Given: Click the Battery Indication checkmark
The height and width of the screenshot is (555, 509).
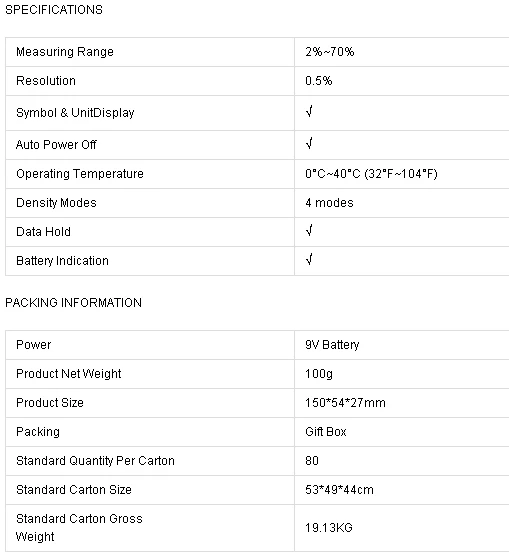Looking at the screenshot, I should coord(309,260).
